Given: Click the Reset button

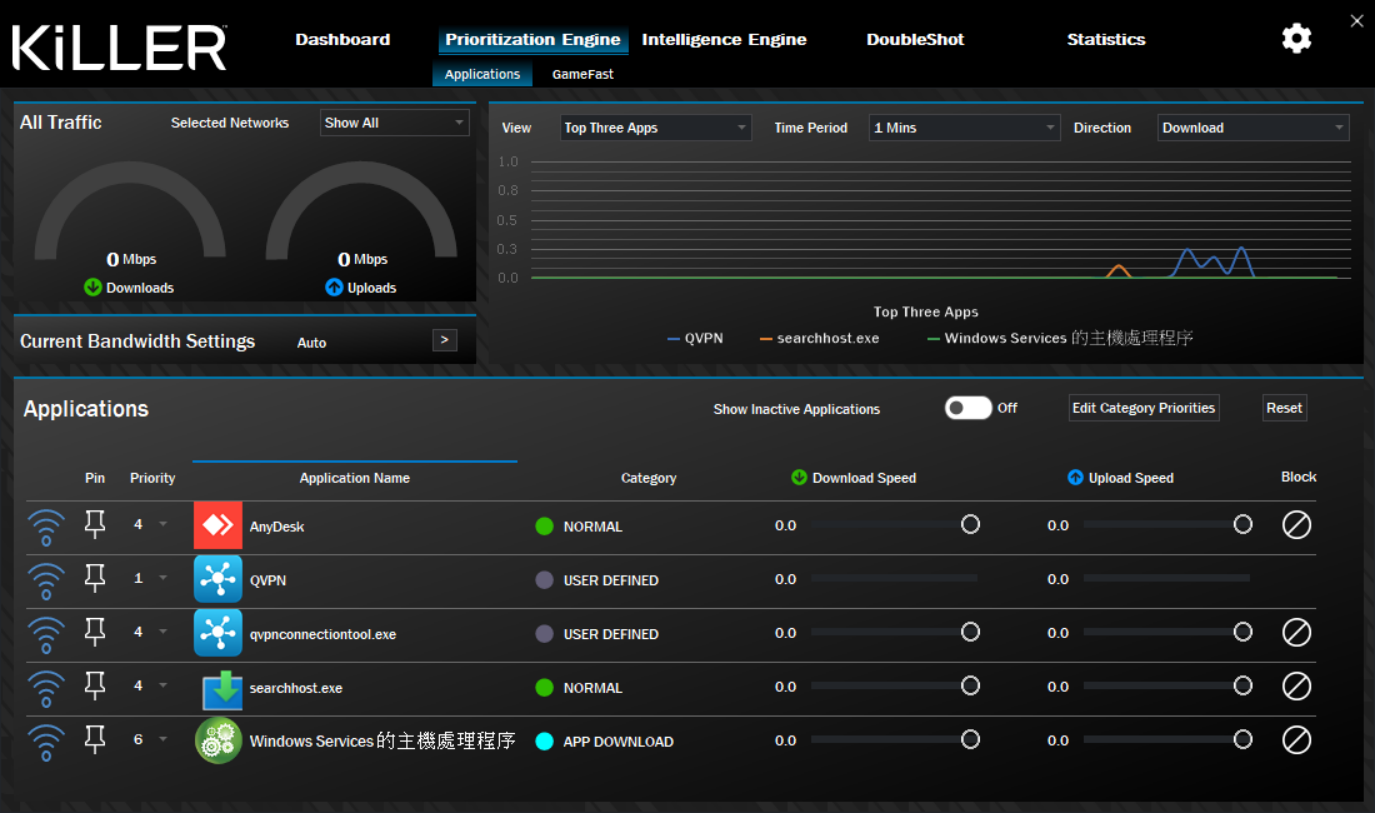Looking at the screenshot, I should tap(1284, 407).
